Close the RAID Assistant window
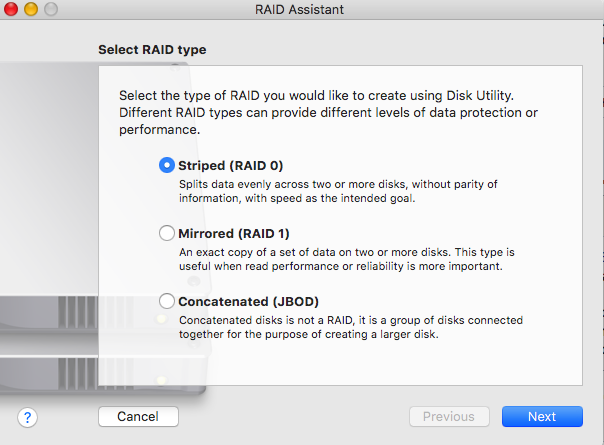604x445 pixels. tap(11, 10)
